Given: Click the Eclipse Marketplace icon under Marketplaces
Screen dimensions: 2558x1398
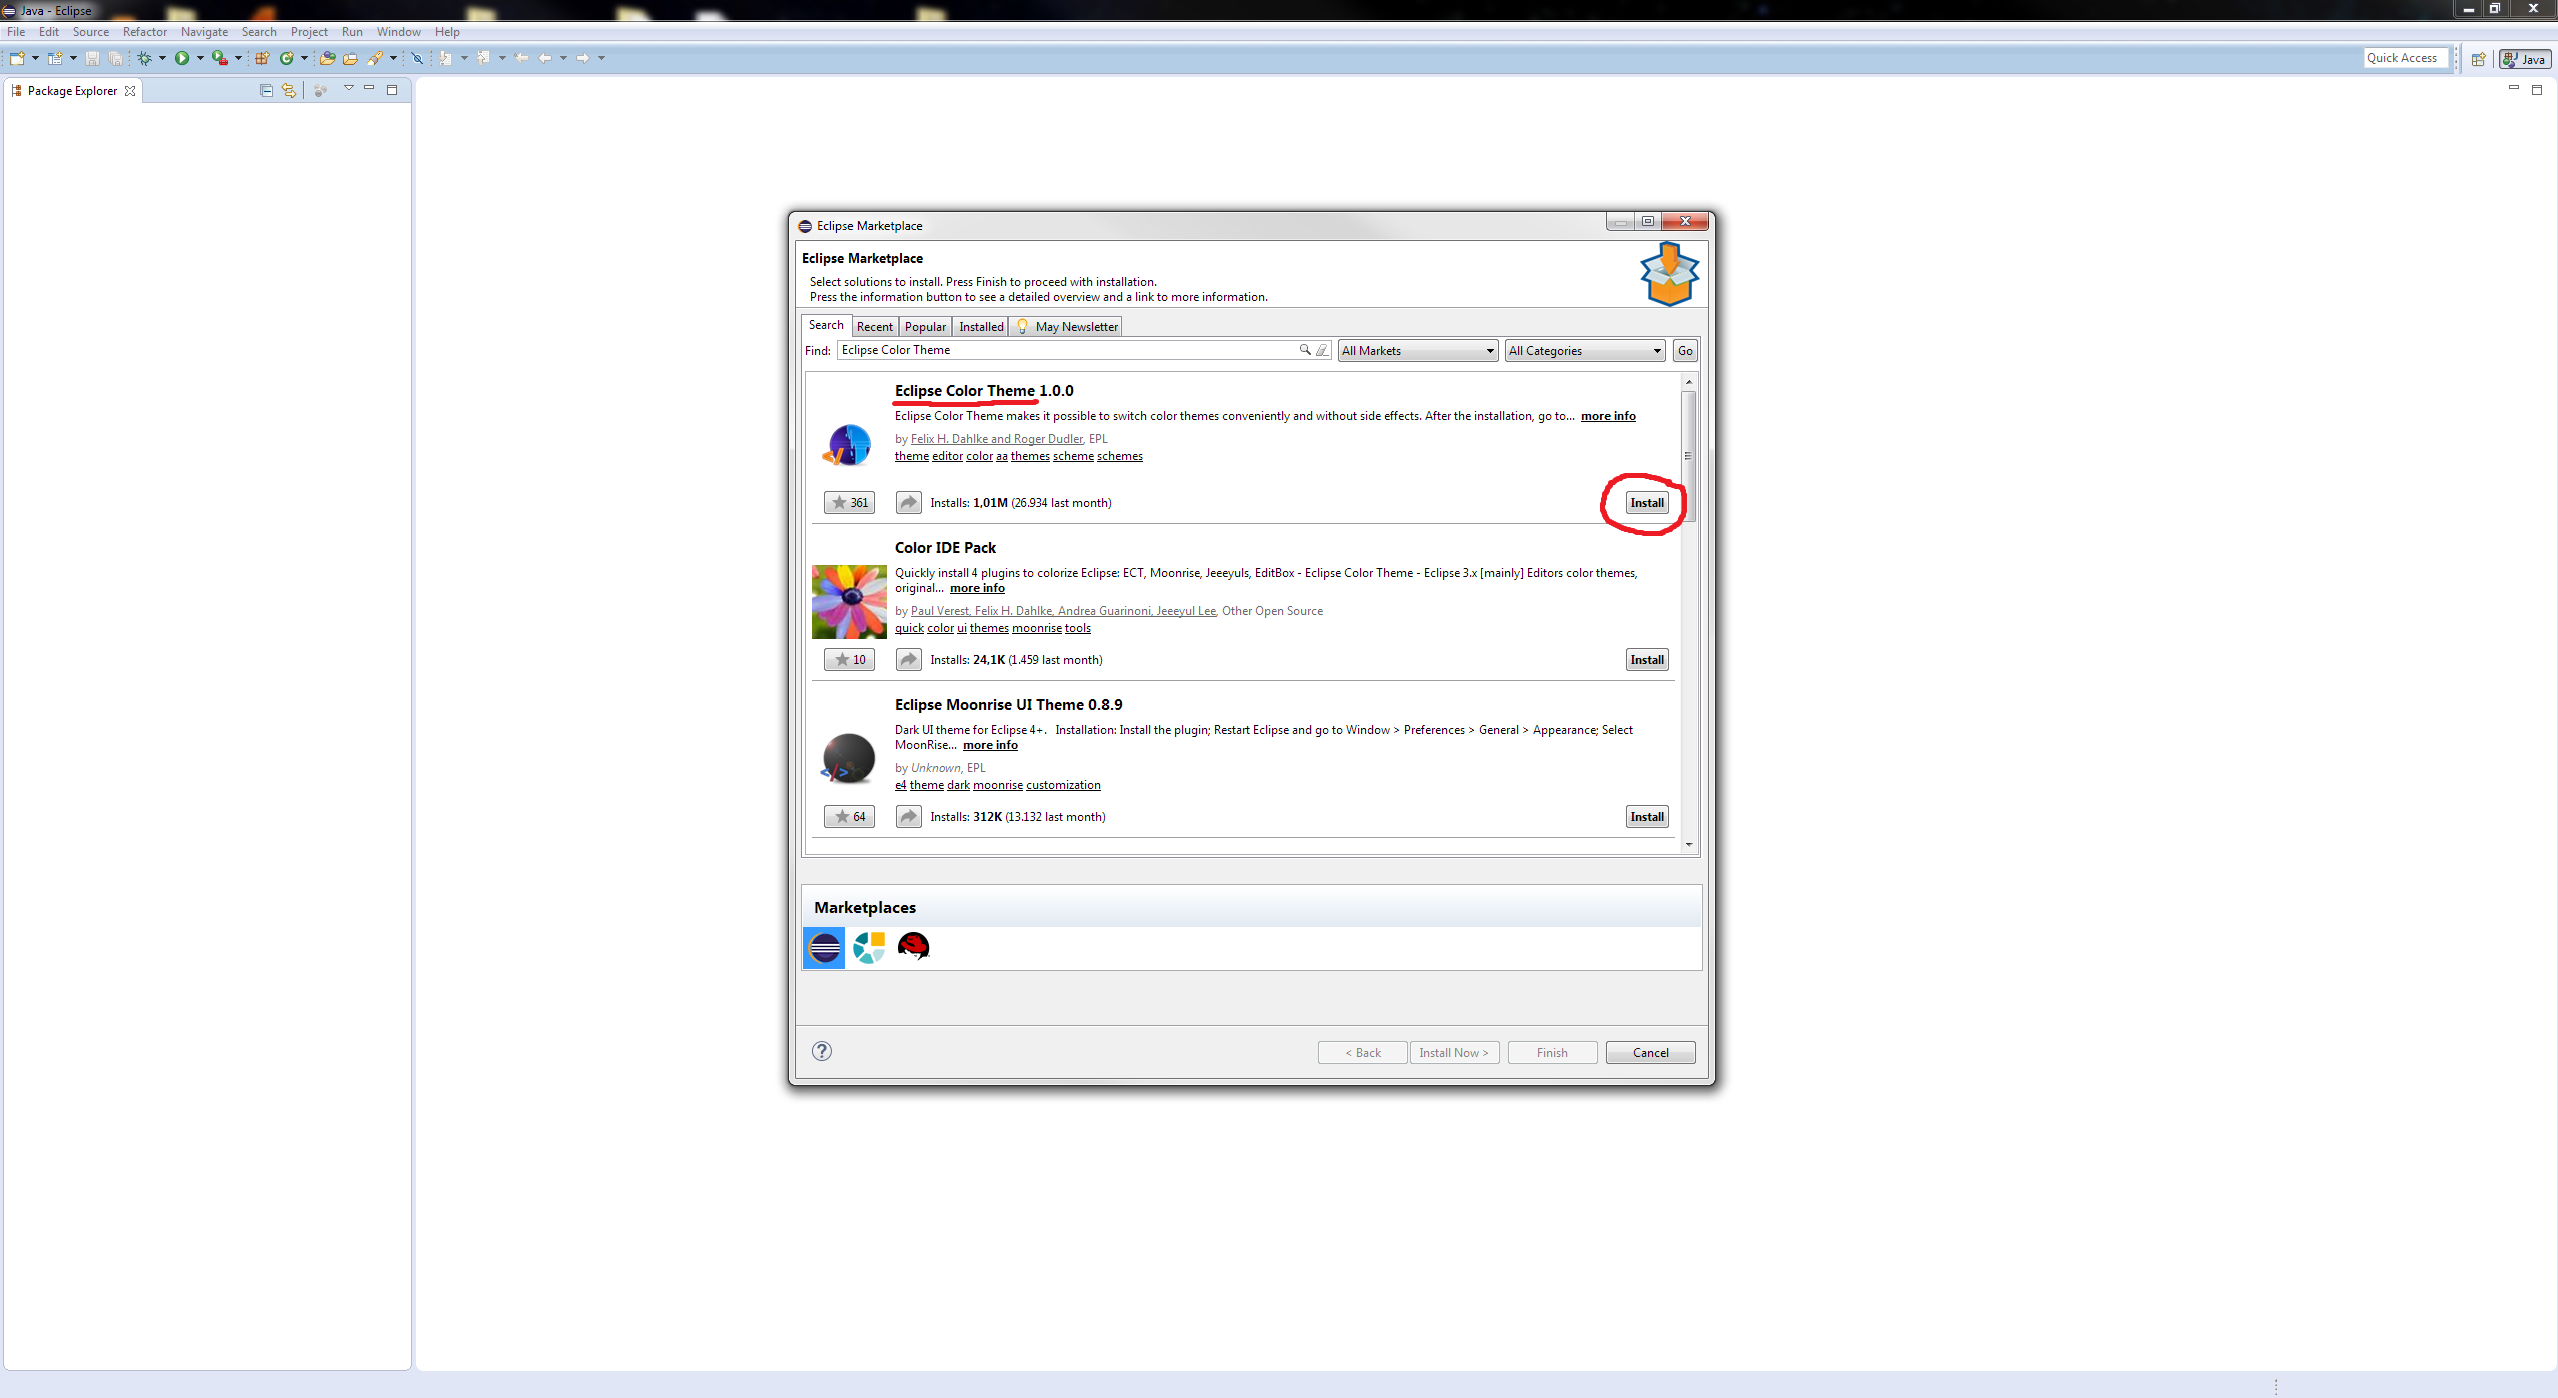Looking at the screenshot, I should tap(823, 947).
